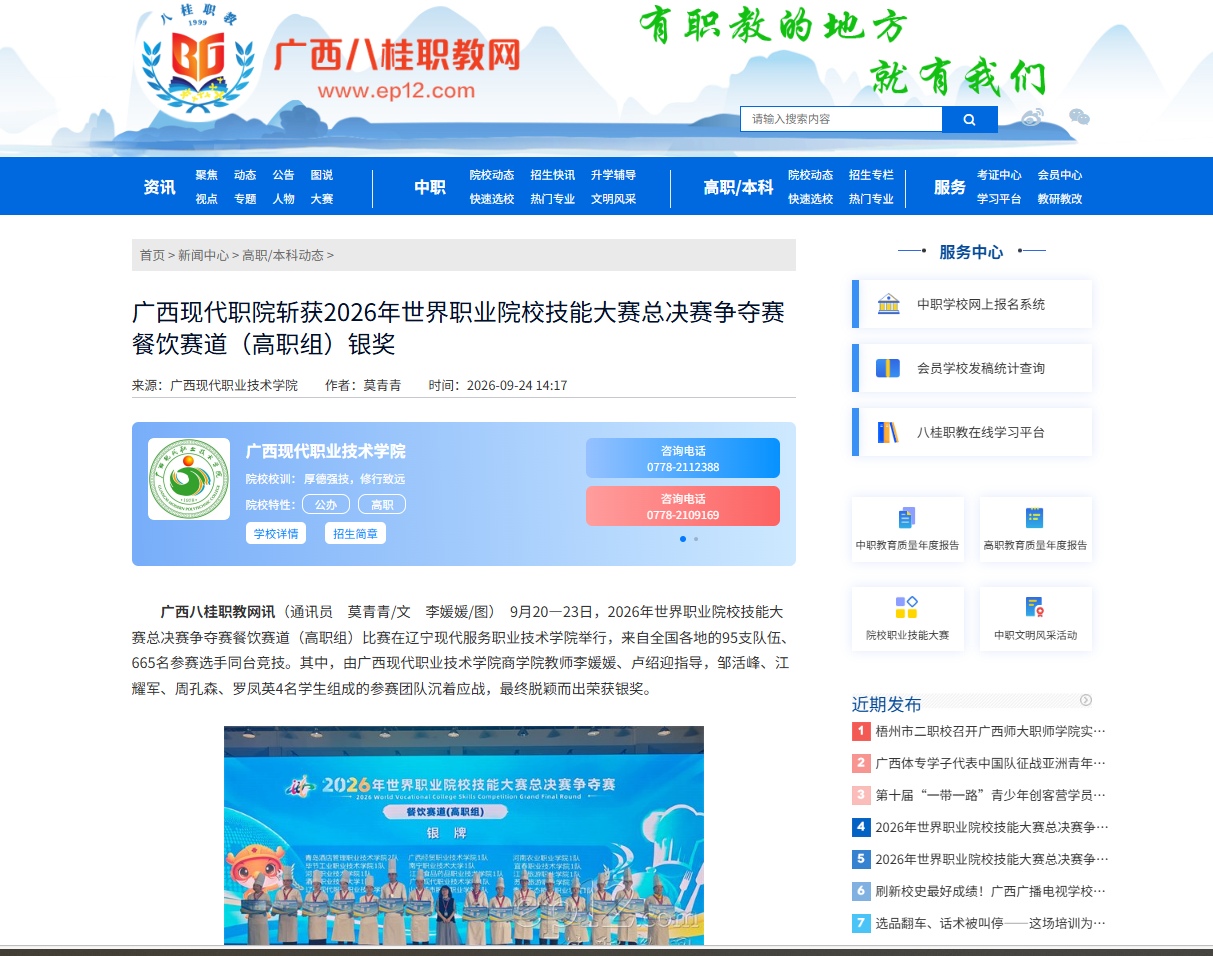Select the second carousel dot in school card
1213x956 pixels.
[x=696, y=539]
